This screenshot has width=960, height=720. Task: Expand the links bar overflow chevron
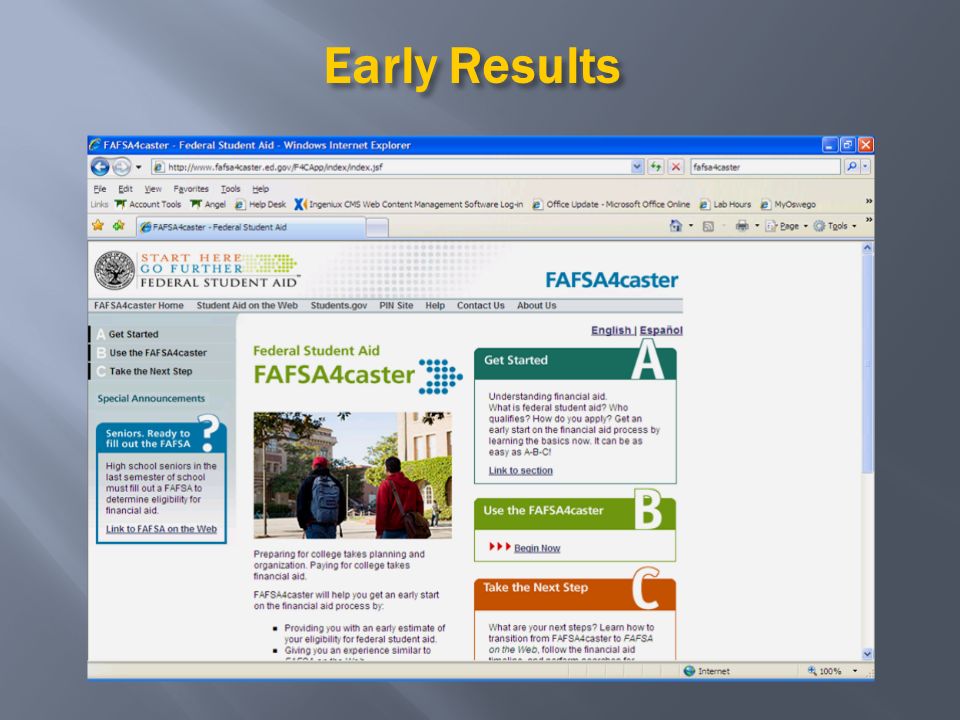[868, 201]
